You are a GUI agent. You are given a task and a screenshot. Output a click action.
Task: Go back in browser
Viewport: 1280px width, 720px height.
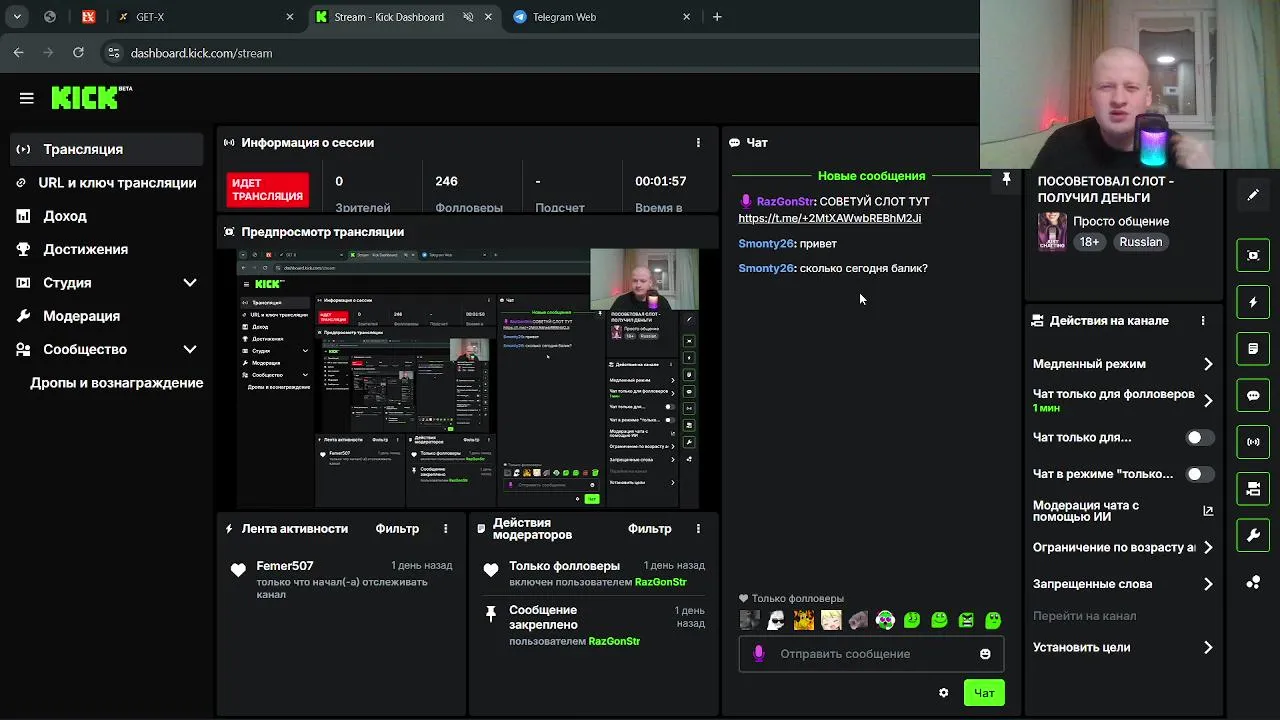pyautogui.click(x=19, y=53)
